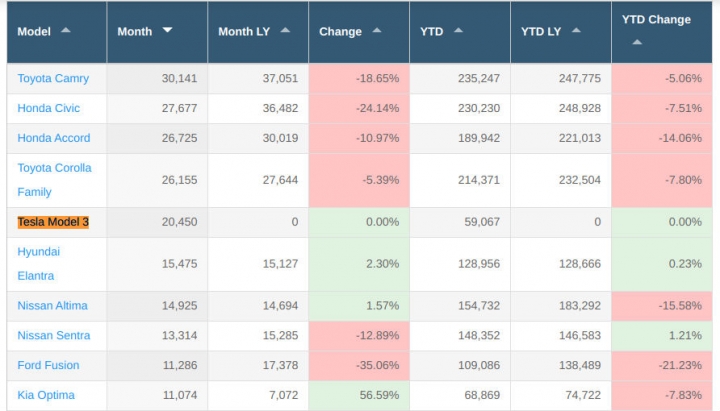This screenshot has width=720, height=411.
Task: Select the cell showing 13,314
Action: [x=157, y=336]
